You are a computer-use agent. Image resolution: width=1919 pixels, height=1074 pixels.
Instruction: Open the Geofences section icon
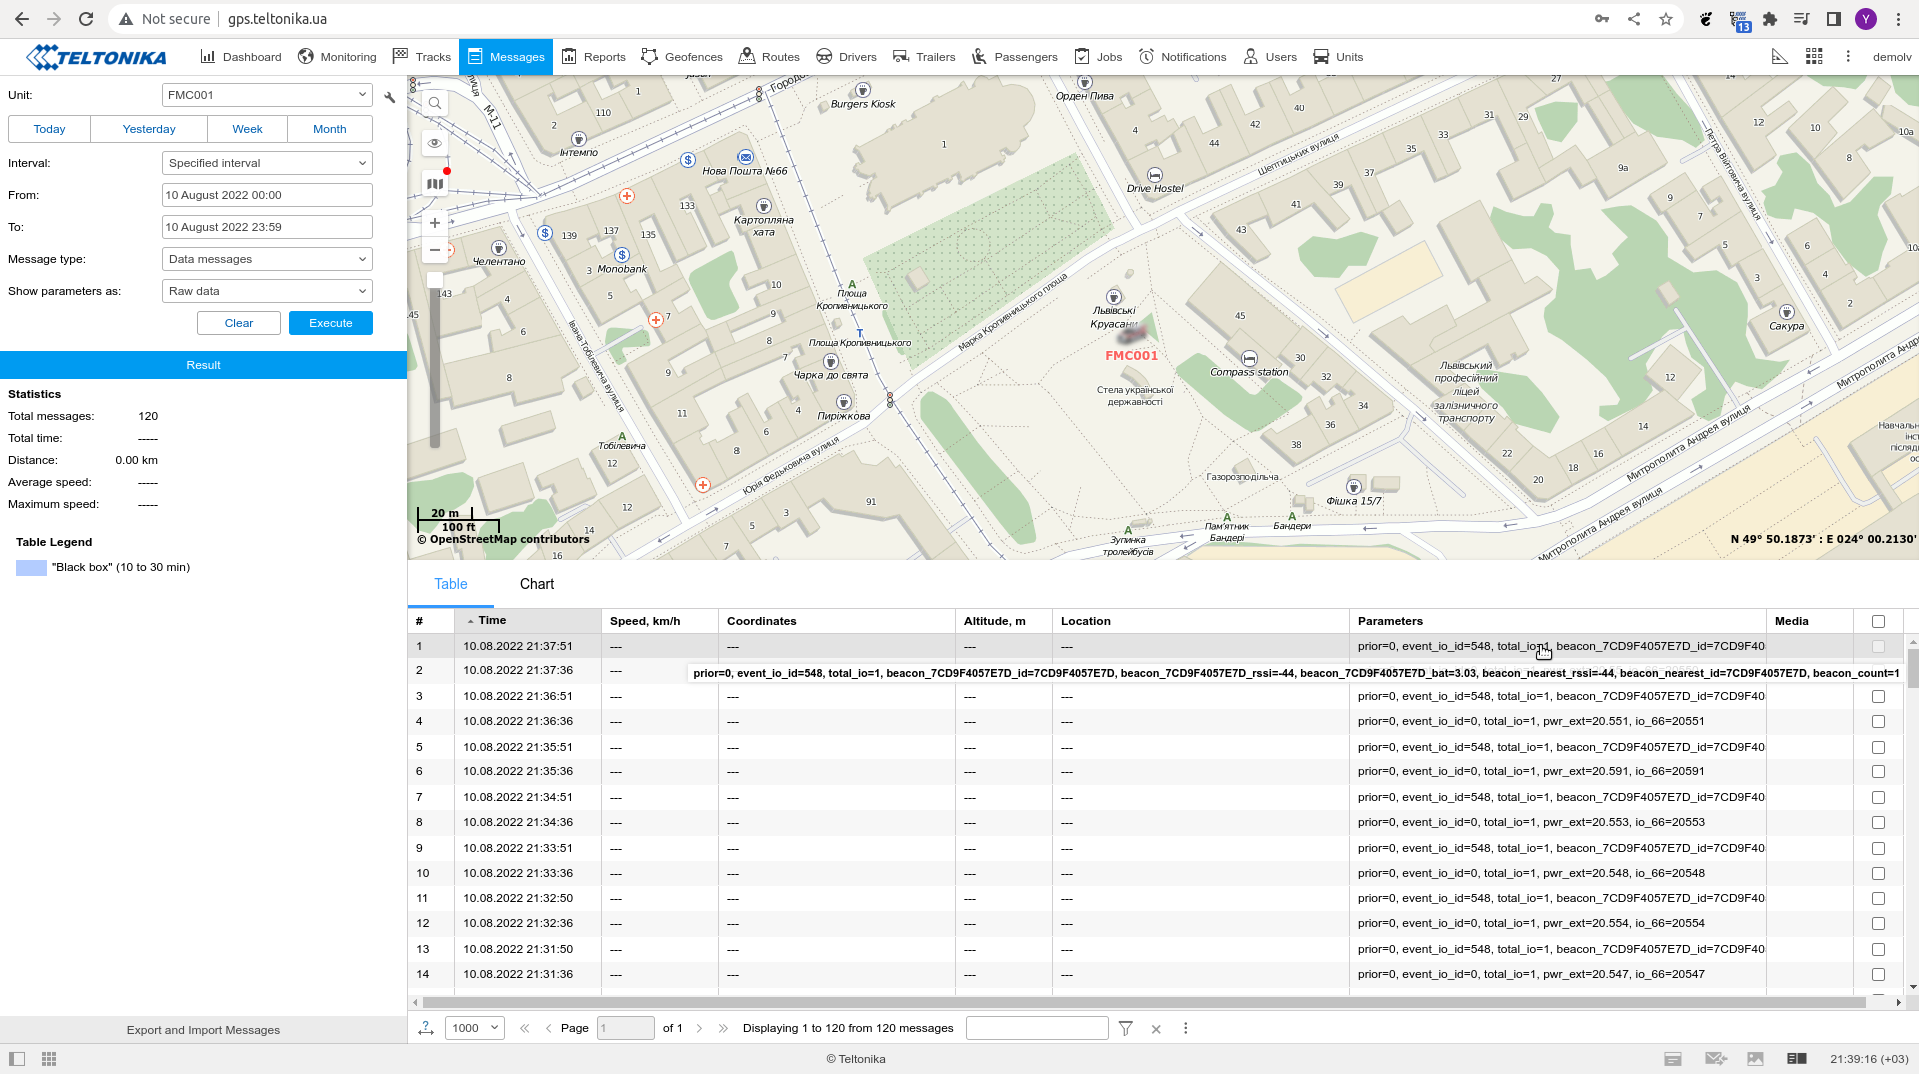tap(648, 57)
